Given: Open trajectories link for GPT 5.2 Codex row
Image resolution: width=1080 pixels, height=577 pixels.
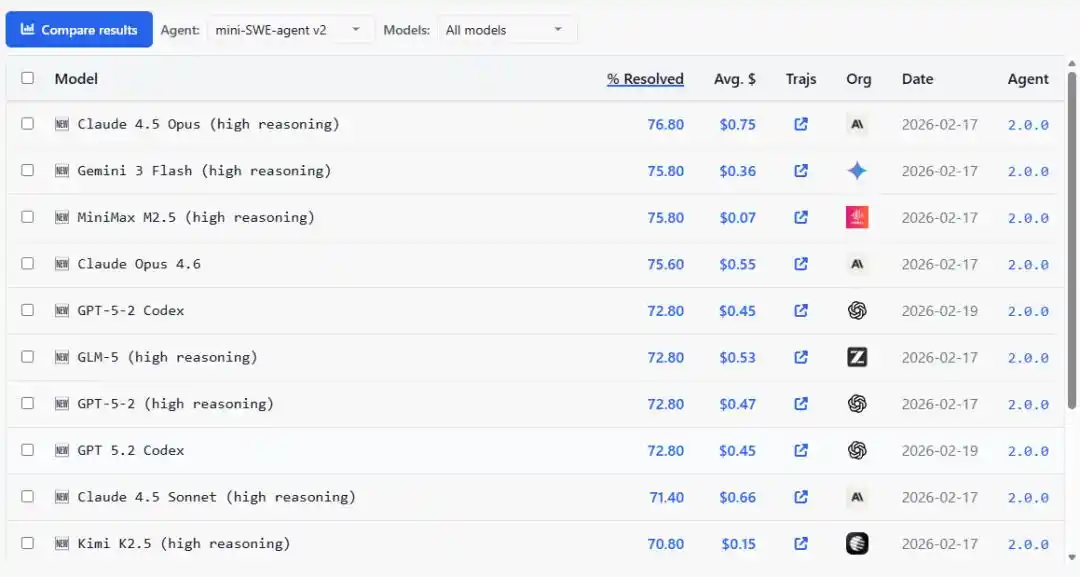Looking at the screenshot, I should pos(800,450).
